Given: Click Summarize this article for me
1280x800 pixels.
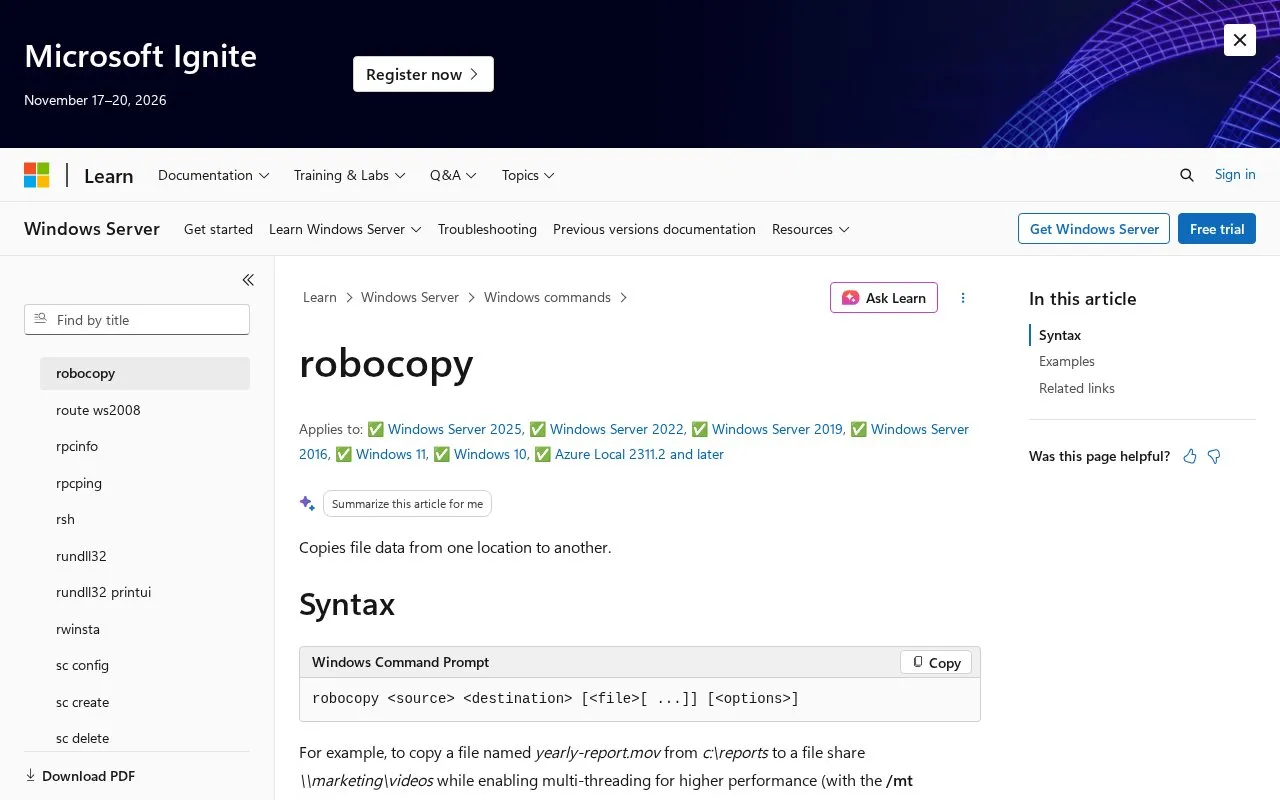Looking at the screenshot, I should tap(407, 504).
